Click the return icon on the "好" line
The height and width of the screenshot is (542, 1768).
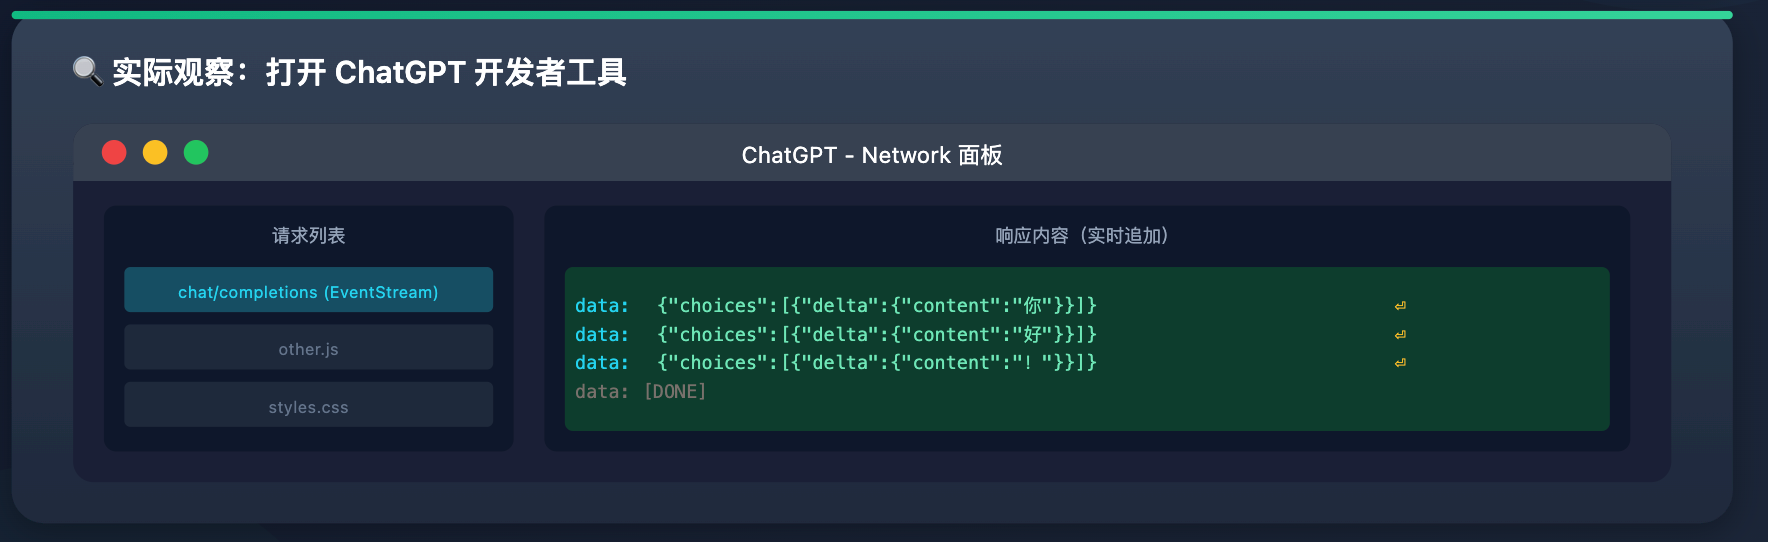click(1400, 335)
